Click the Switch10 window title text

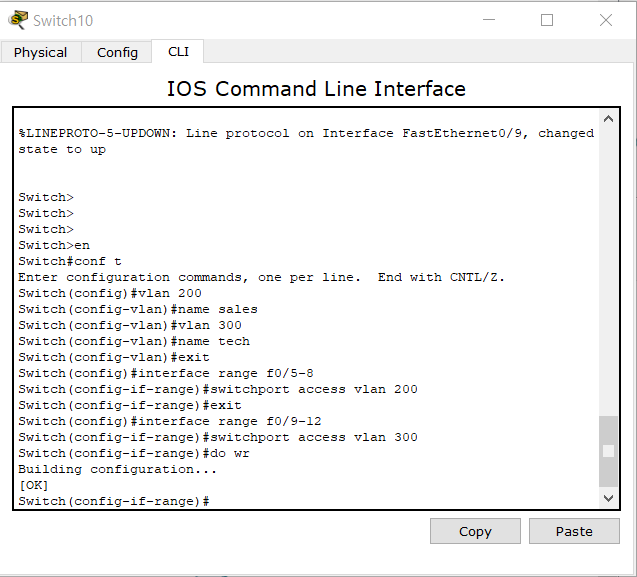pyautogui.click(x=63, y=20)
